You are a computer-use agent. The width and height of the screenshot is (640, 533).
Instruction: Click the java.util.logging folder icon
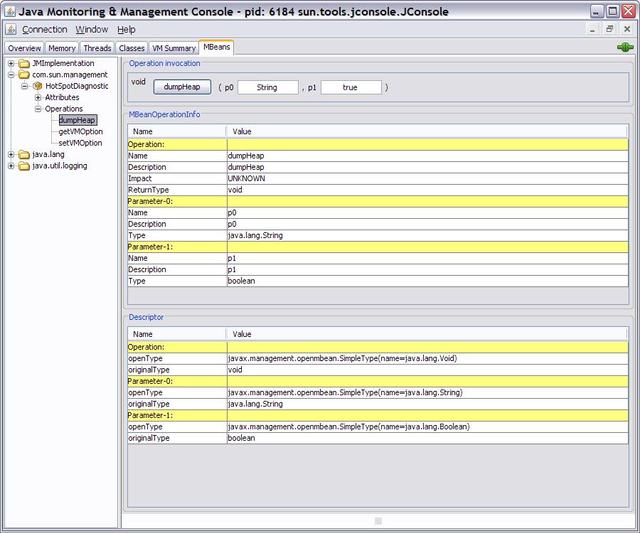[24, 166]
